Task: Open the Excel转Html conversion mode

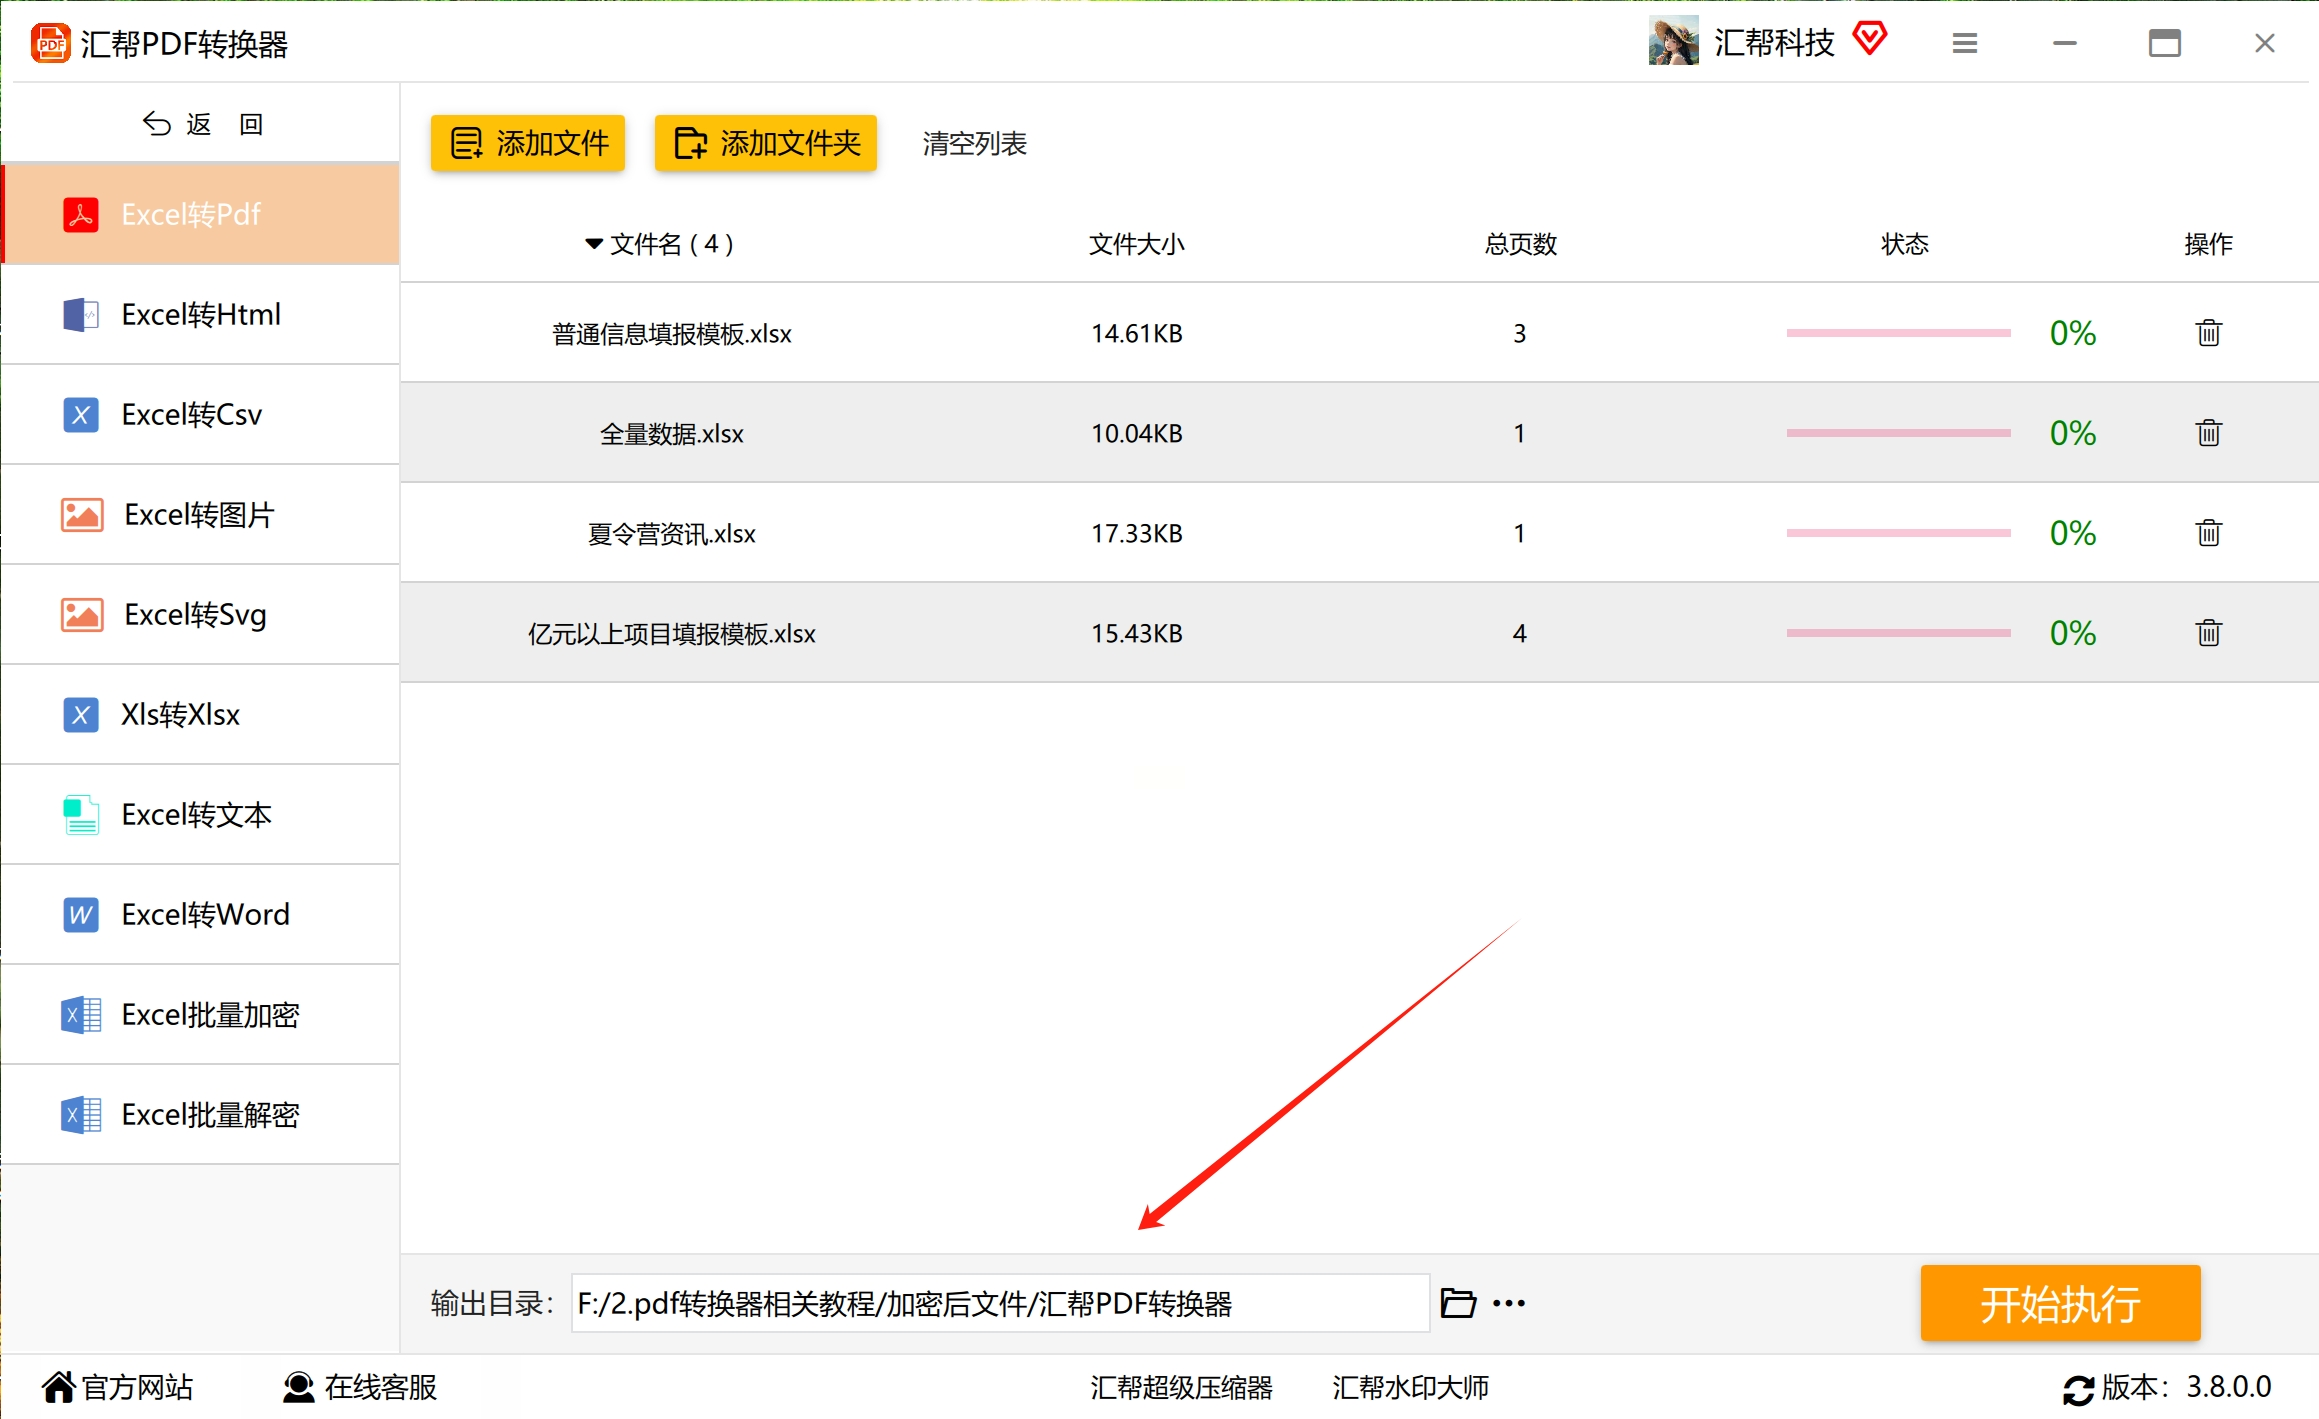Action: coord(200,314)
